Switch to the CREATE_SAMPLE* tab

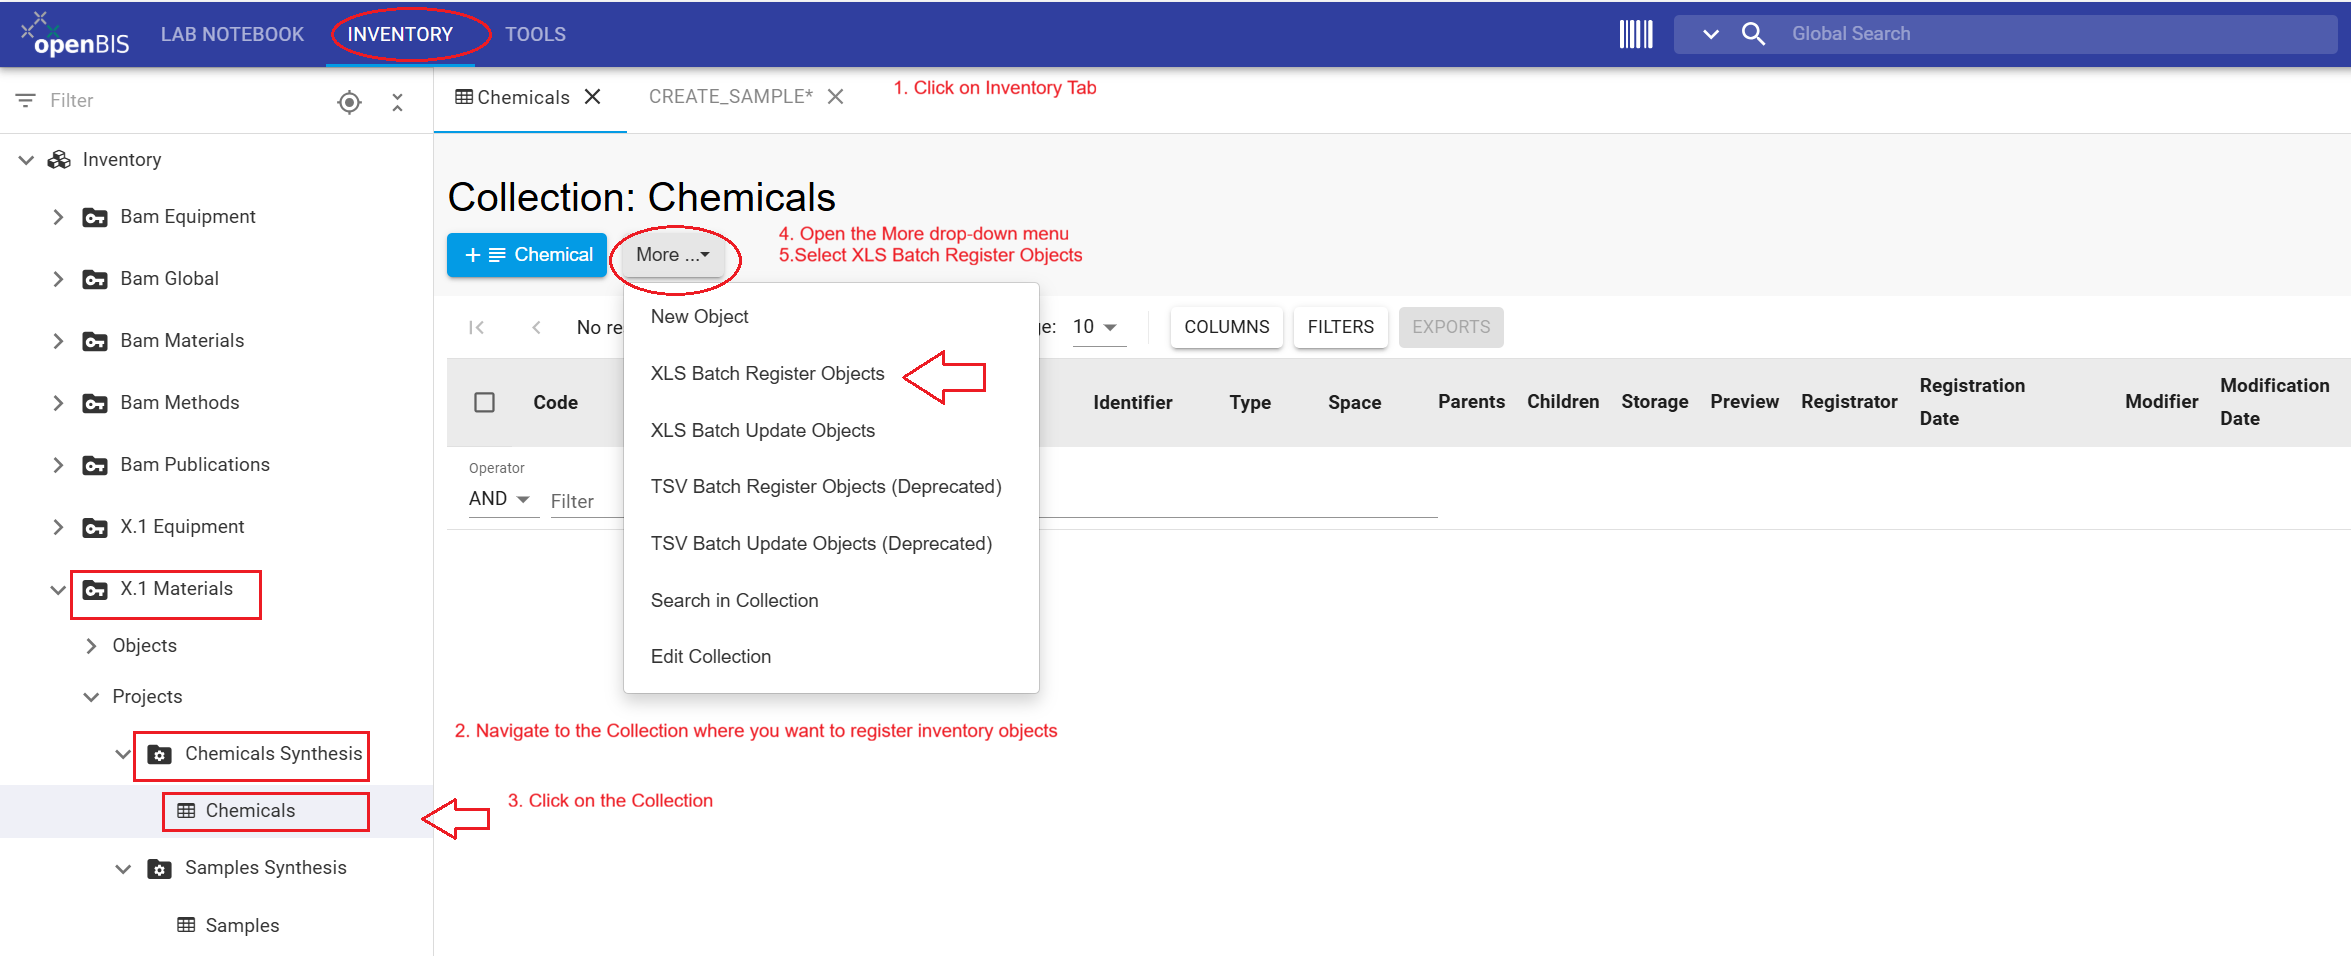[731, 97]
